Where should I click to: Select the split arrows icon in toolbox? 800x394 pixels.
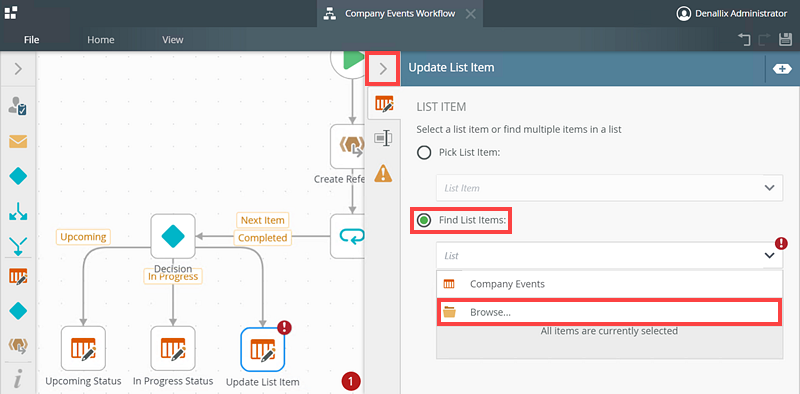18,211
